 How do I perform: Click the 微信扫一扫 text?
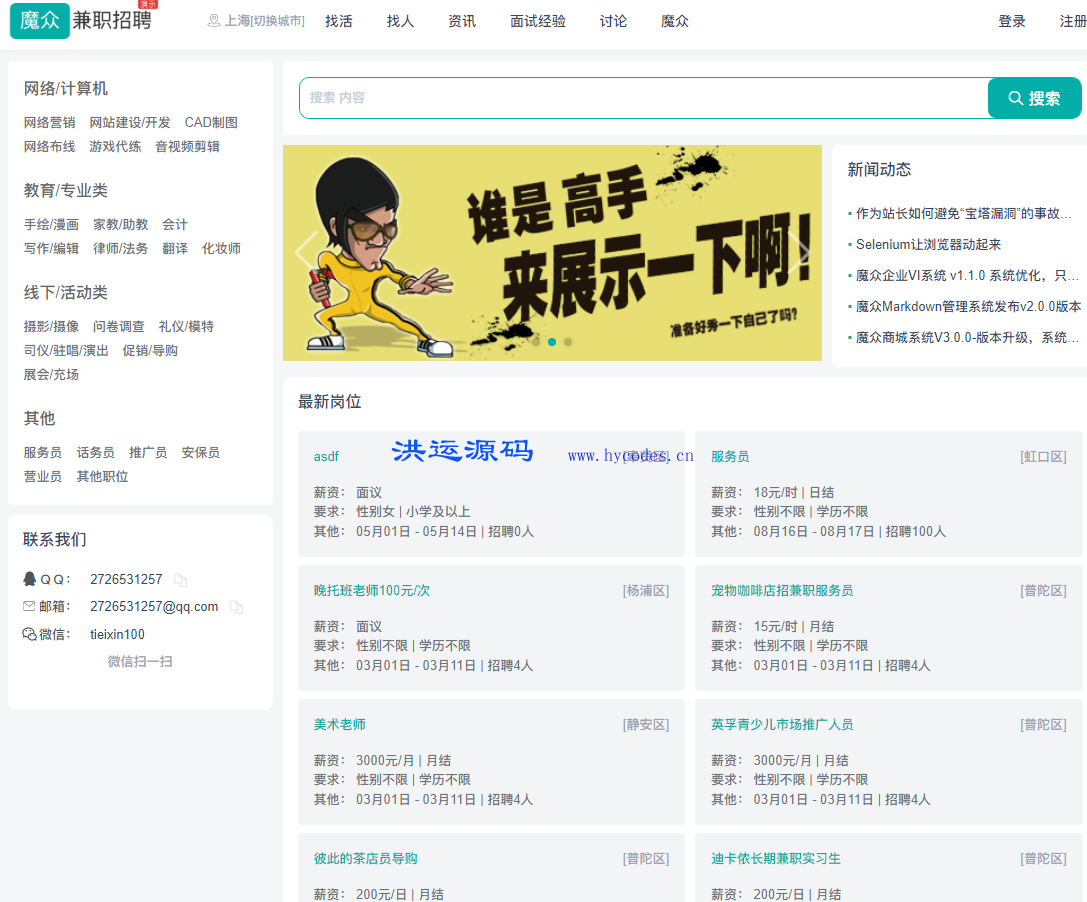click(x=140, y=661)
